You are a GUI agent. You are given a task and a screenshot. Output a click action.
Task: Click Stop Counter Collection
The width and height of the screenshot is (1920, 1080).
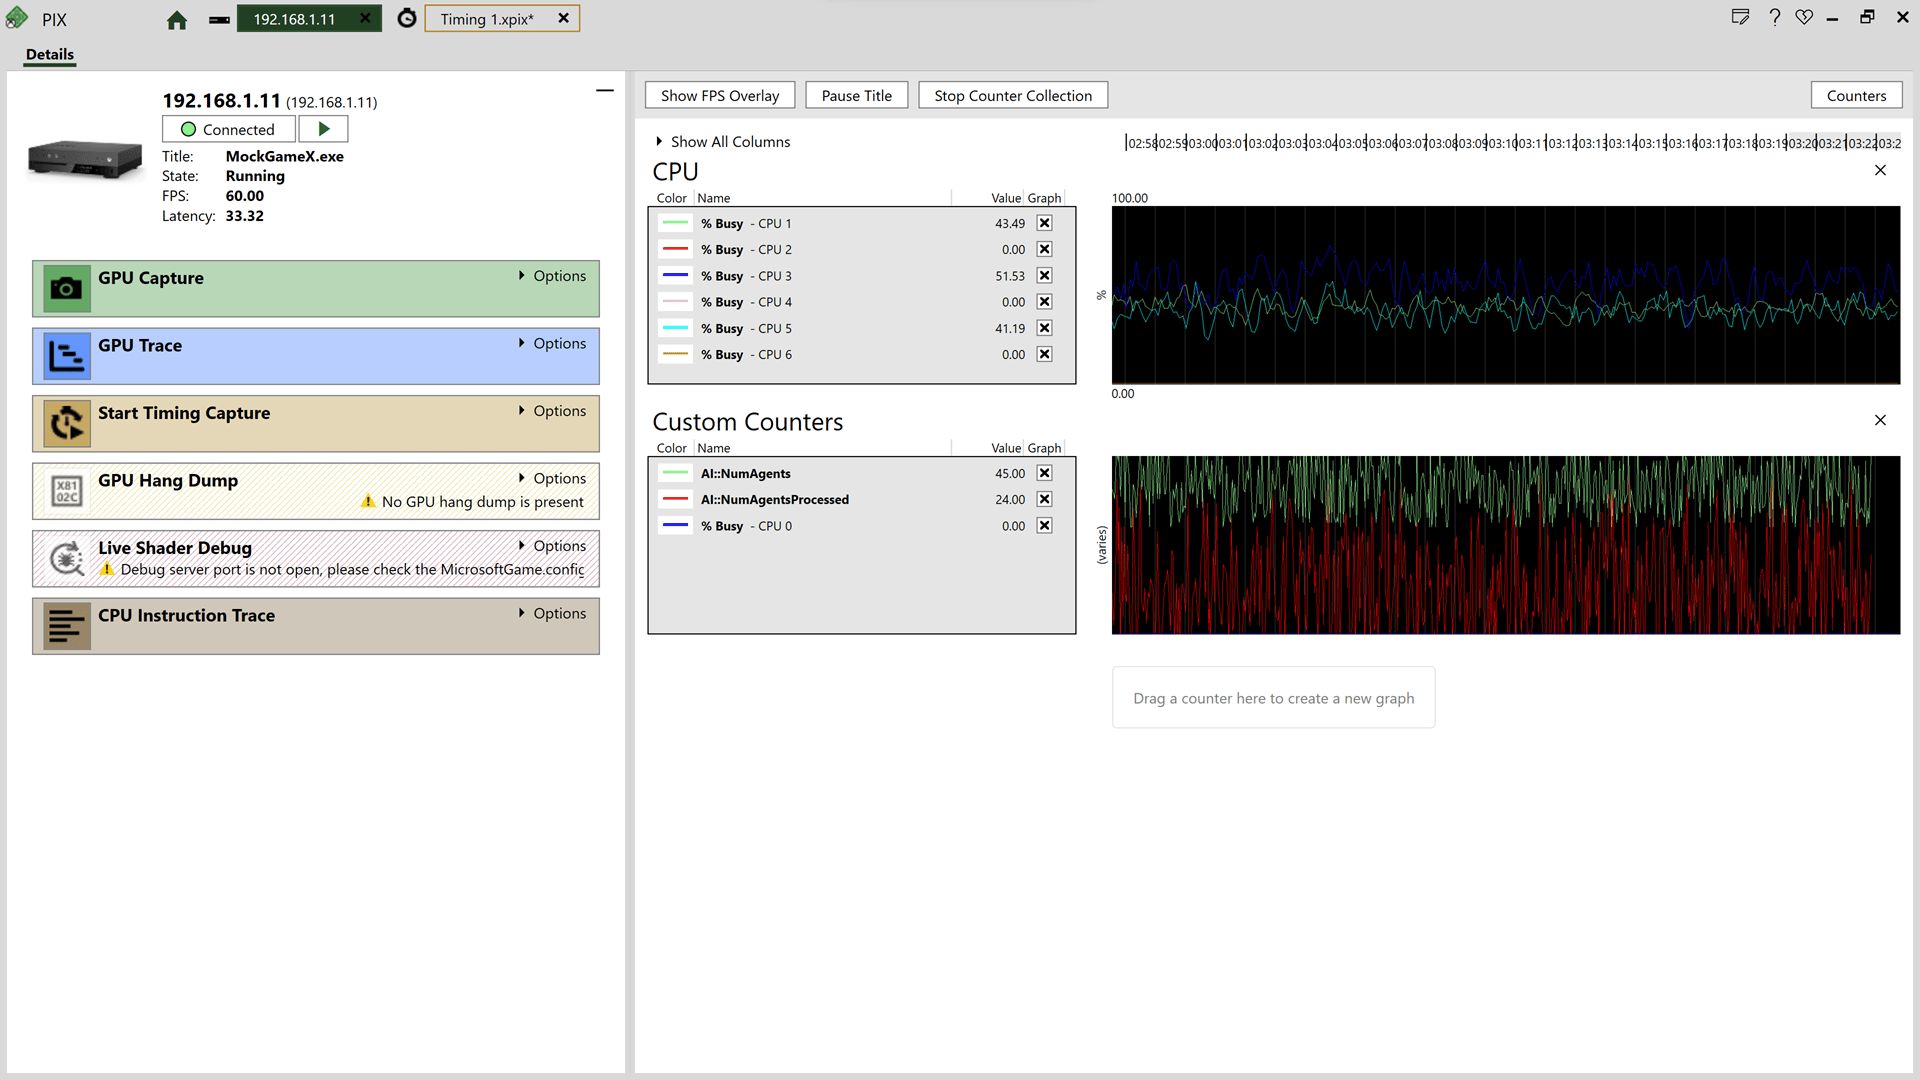pos(1013,96)
